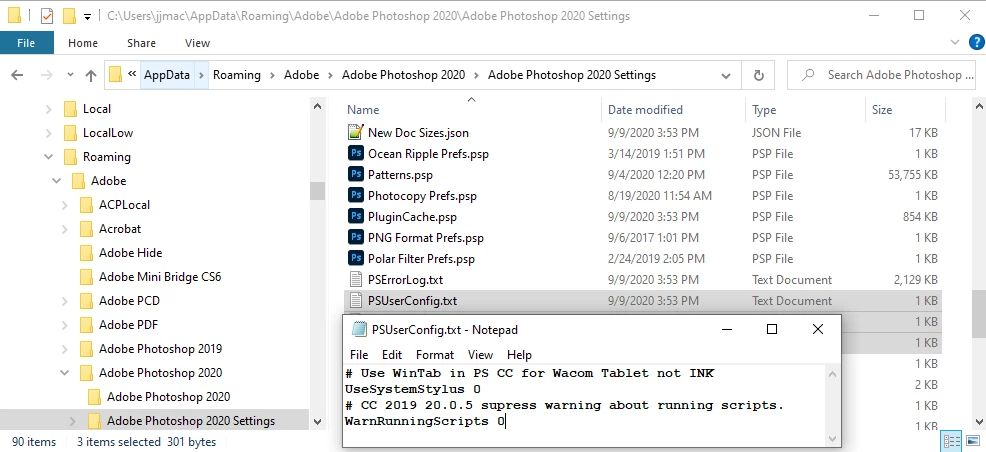Screen dimensions: 986x452
Task: Switch to Details view icon in status bar
Action: 952,441
